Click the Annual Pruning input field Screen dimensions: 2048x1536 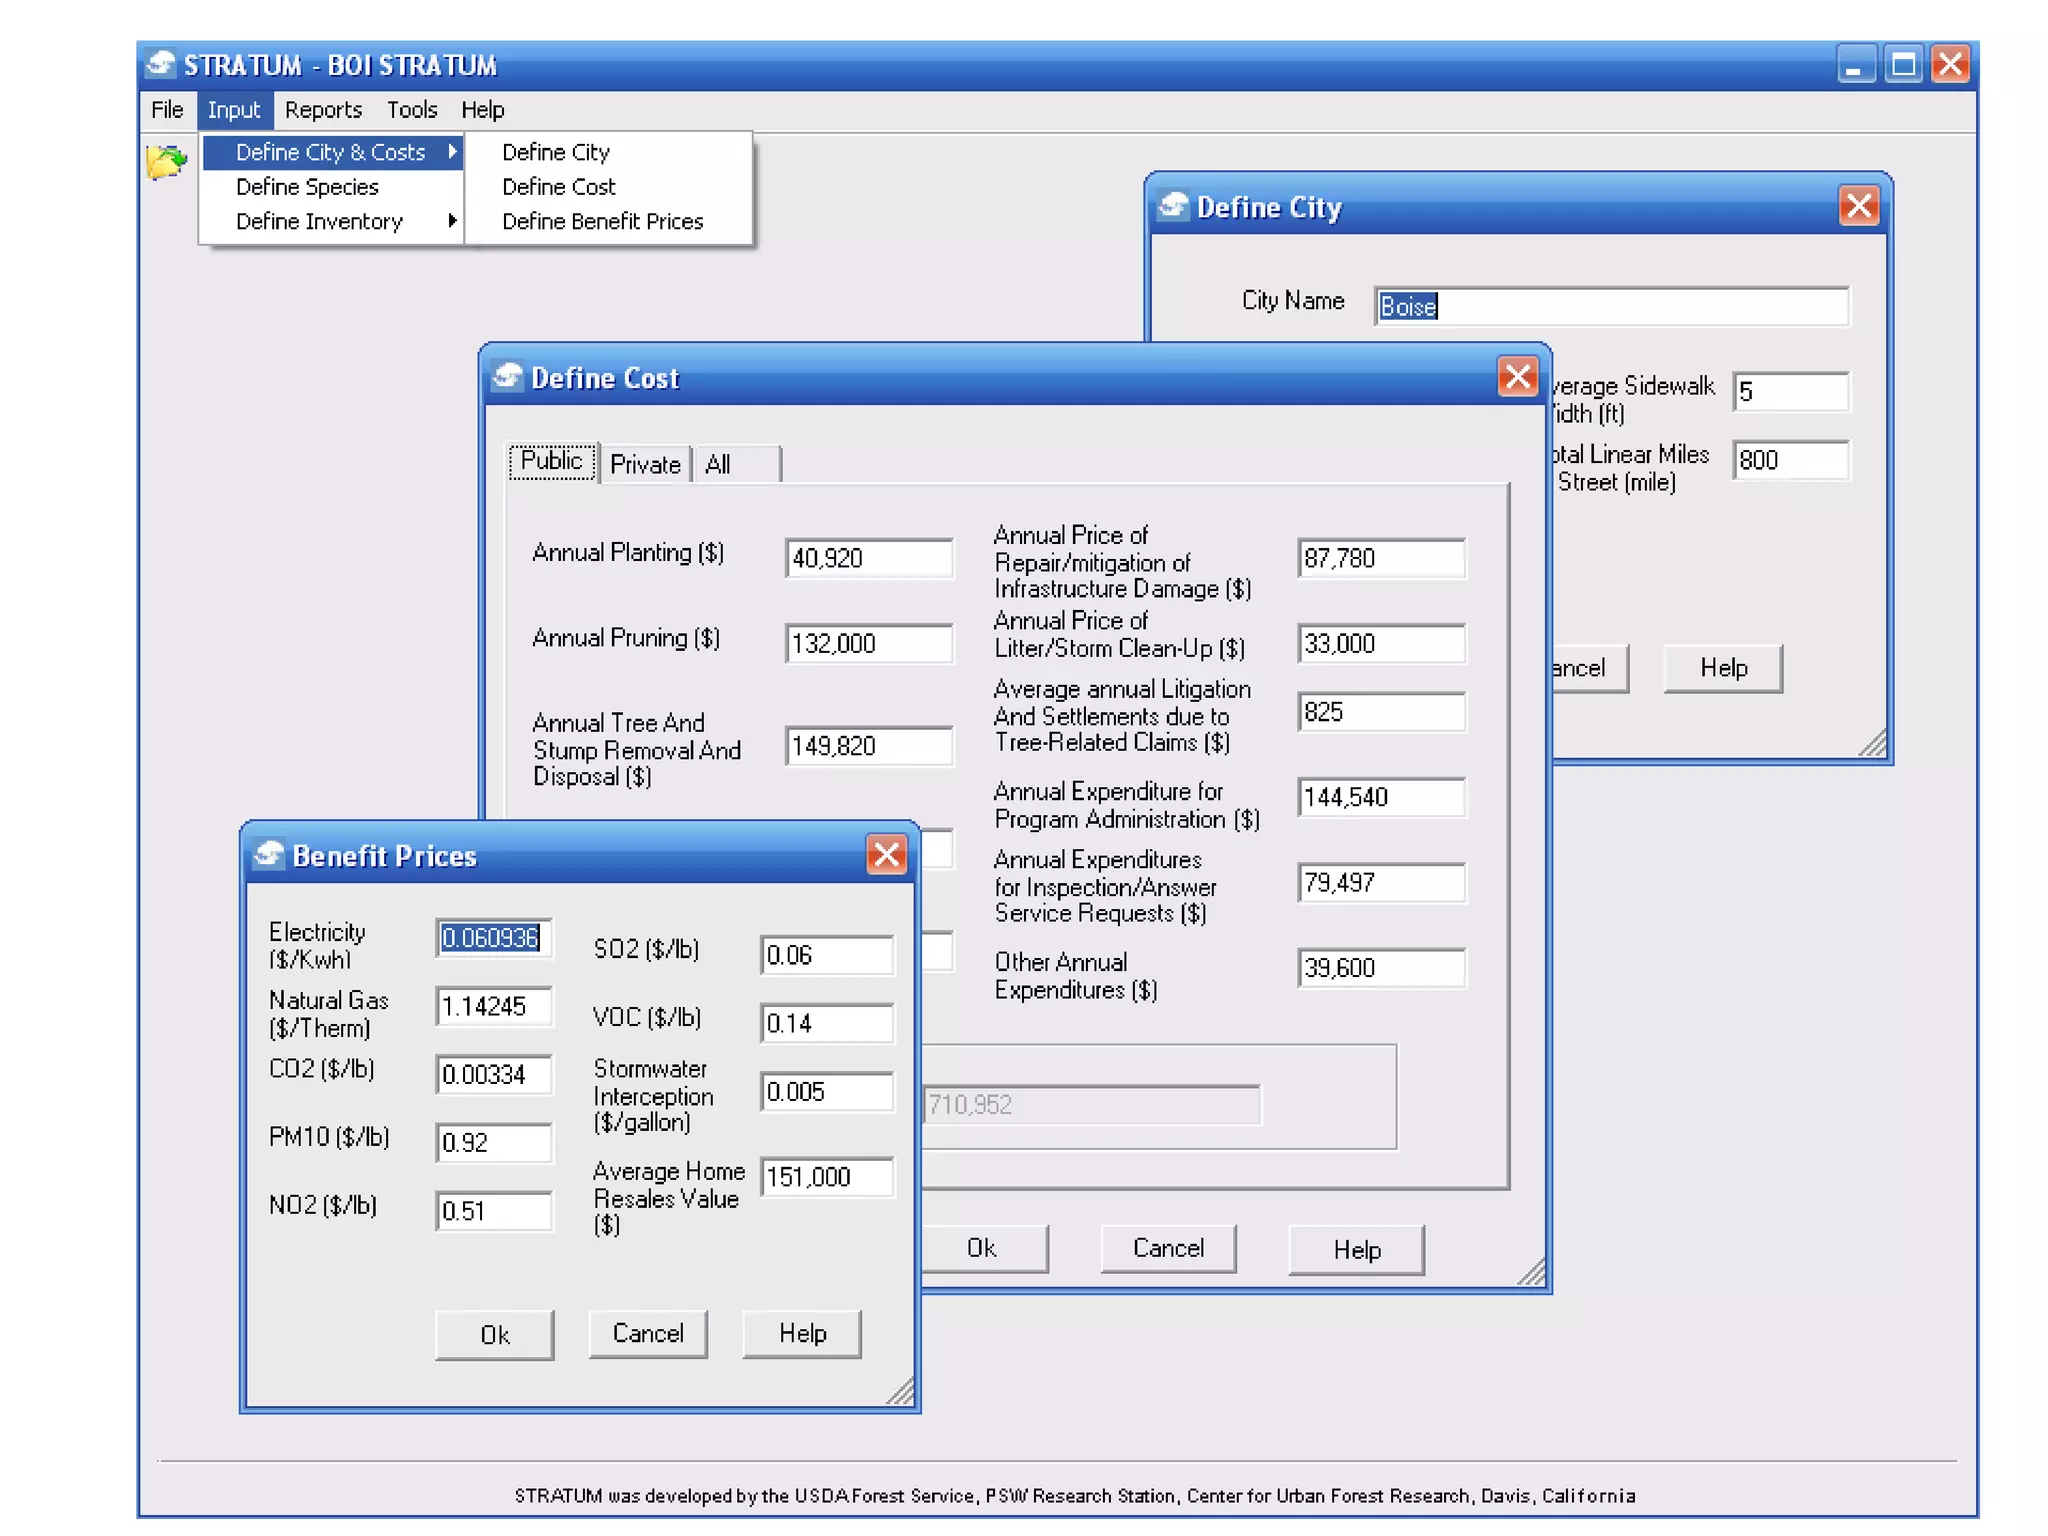pos(867,643)
